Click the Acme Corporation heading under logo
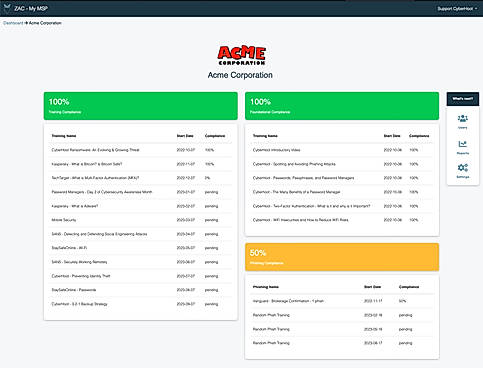The height and width of the screenshot is (368, 483). 240,75
